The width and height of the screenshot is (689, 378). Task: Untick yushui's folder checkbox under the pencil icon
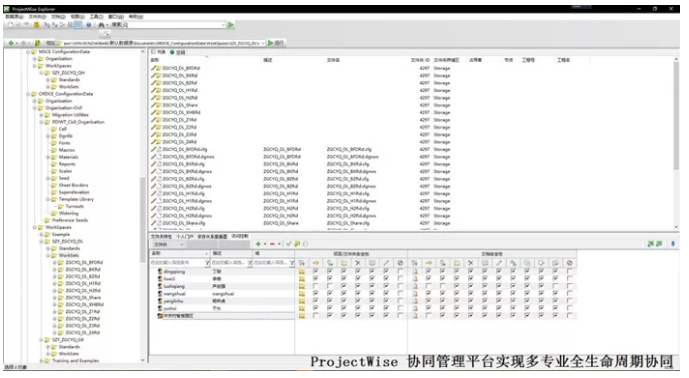point(386,309)
